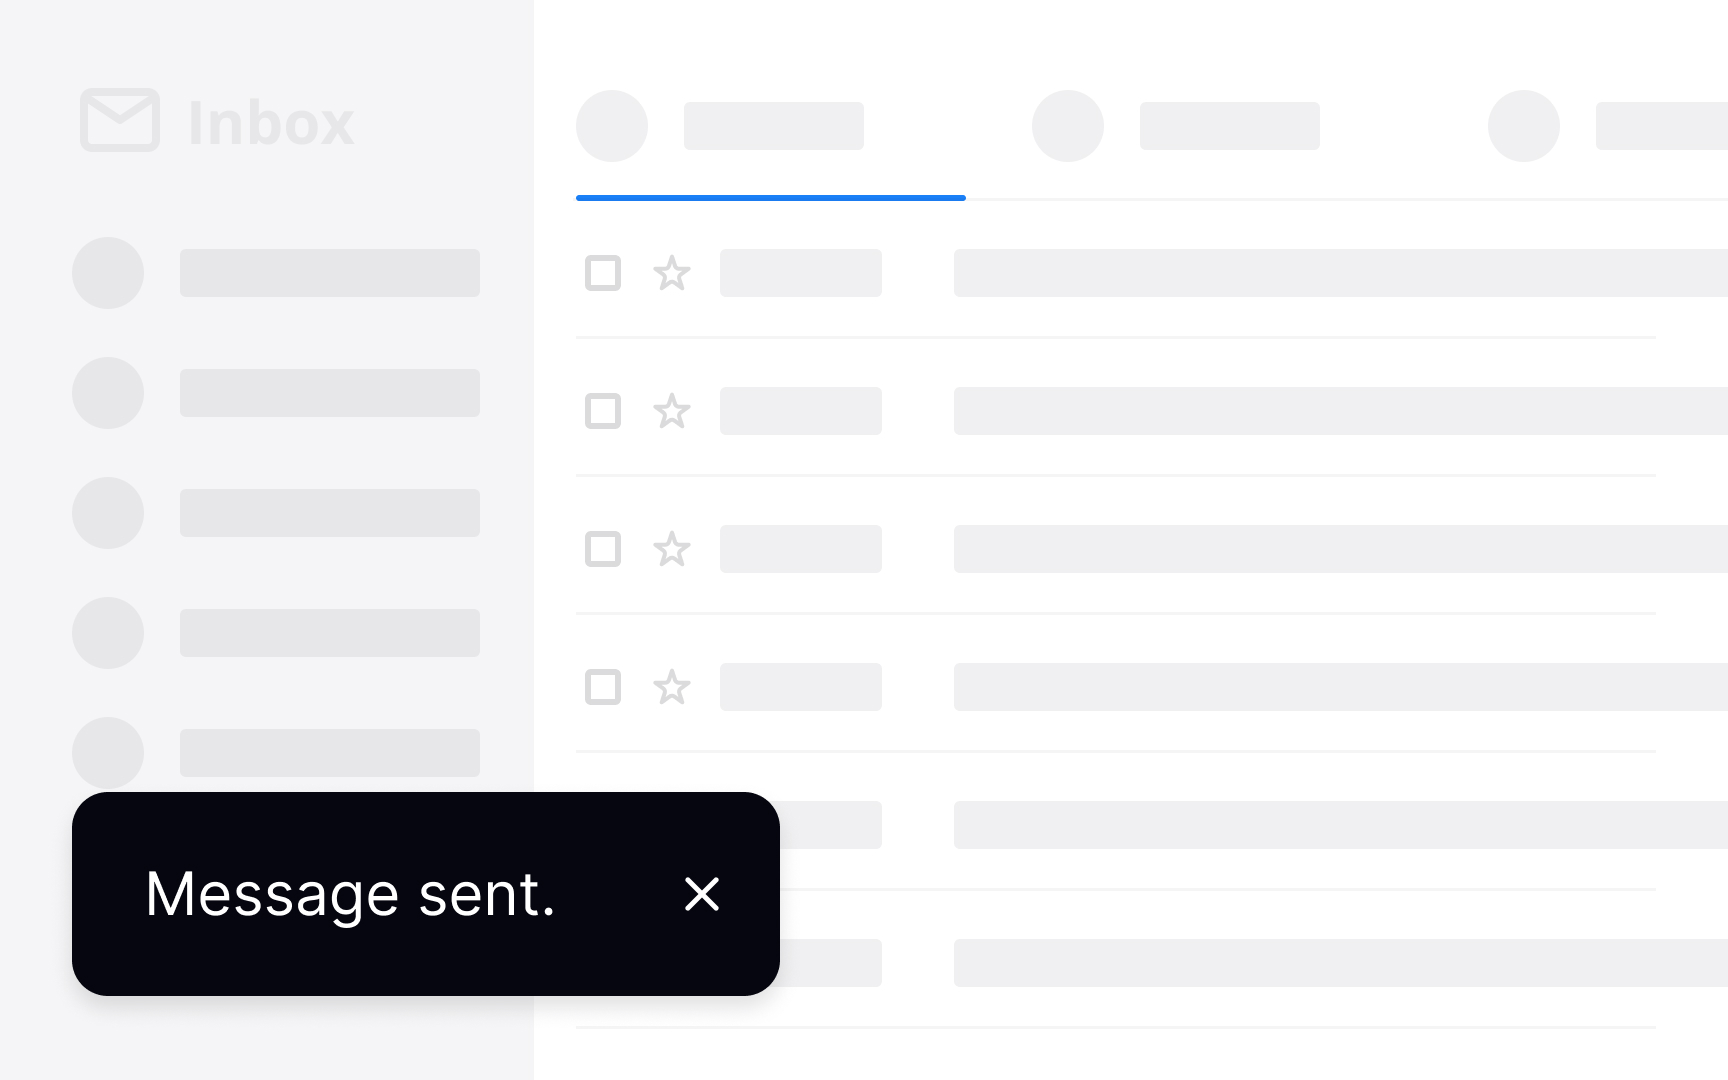
Task: Select the second email checkbox
Action: [603, 411]
